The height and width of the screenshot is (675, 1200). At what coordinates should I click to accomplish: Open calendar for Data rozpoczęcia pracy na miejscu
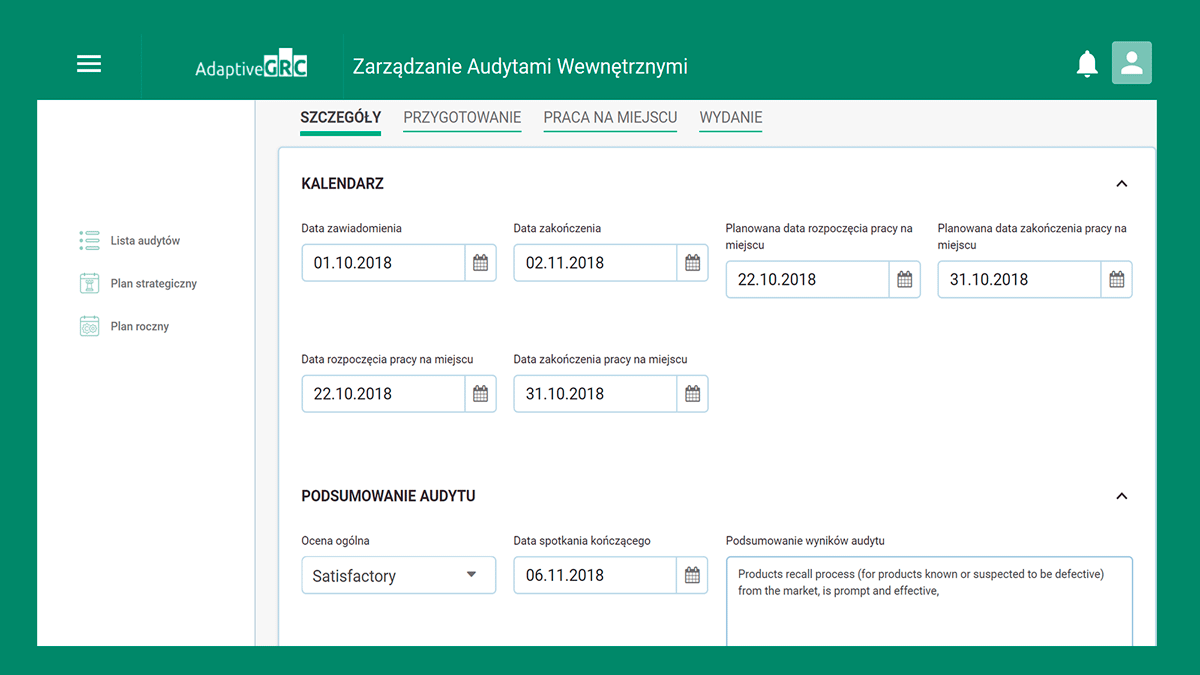tap(481, 394)
